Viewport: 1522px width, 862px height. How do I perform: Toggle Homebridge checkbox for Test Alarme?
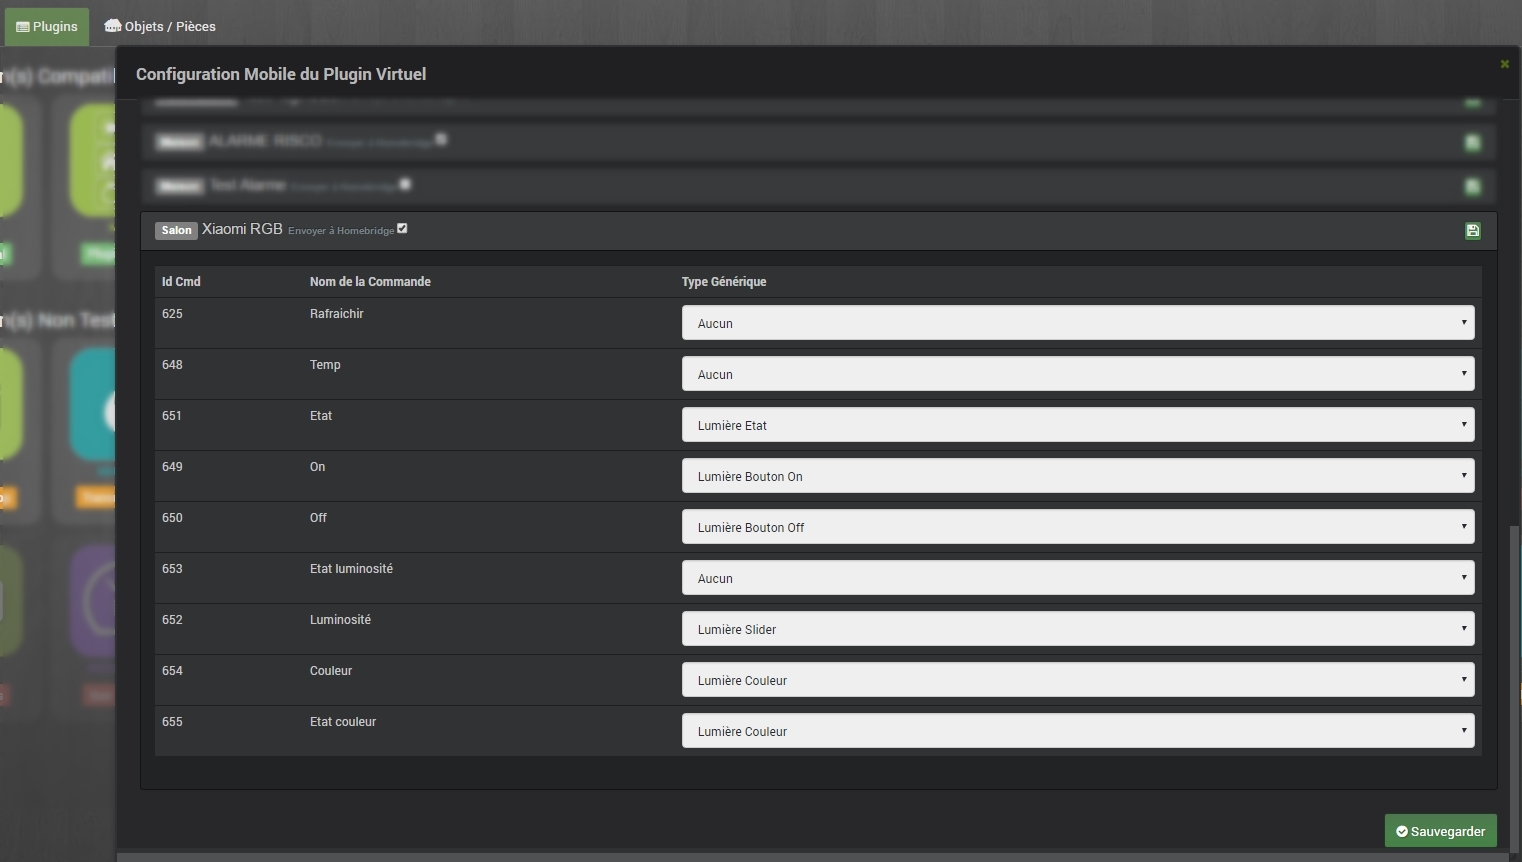coord(405,184)
